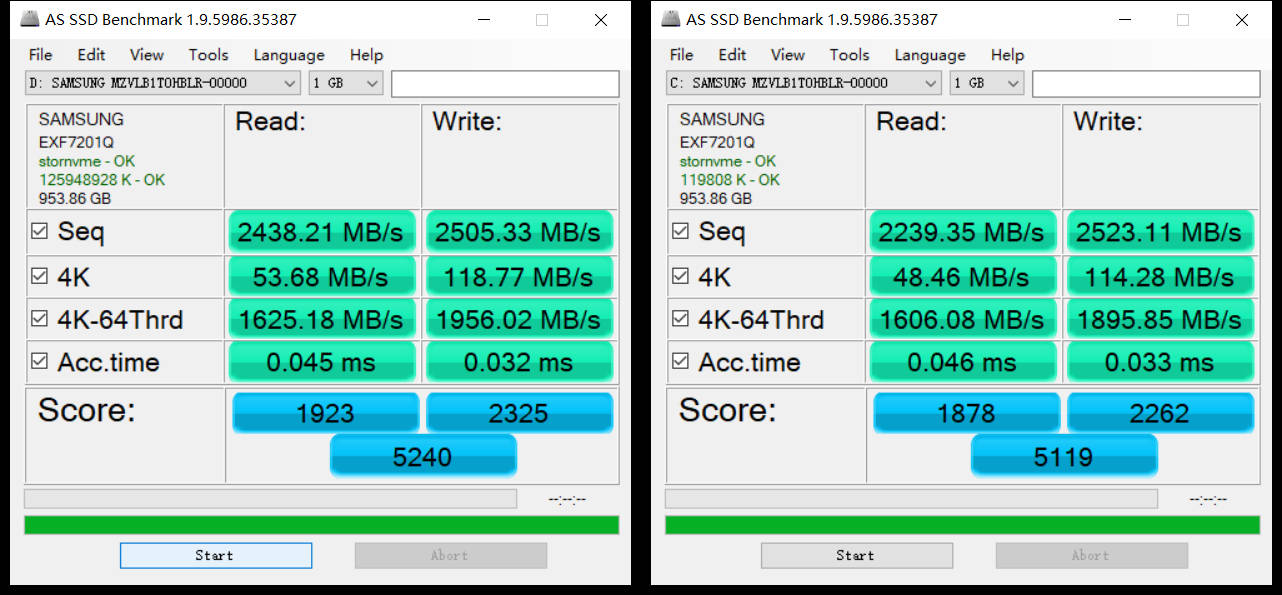Click the empty text field beside D: drive selector
The height and width of the screenshot is (595, 1282).
coord(505,84)
